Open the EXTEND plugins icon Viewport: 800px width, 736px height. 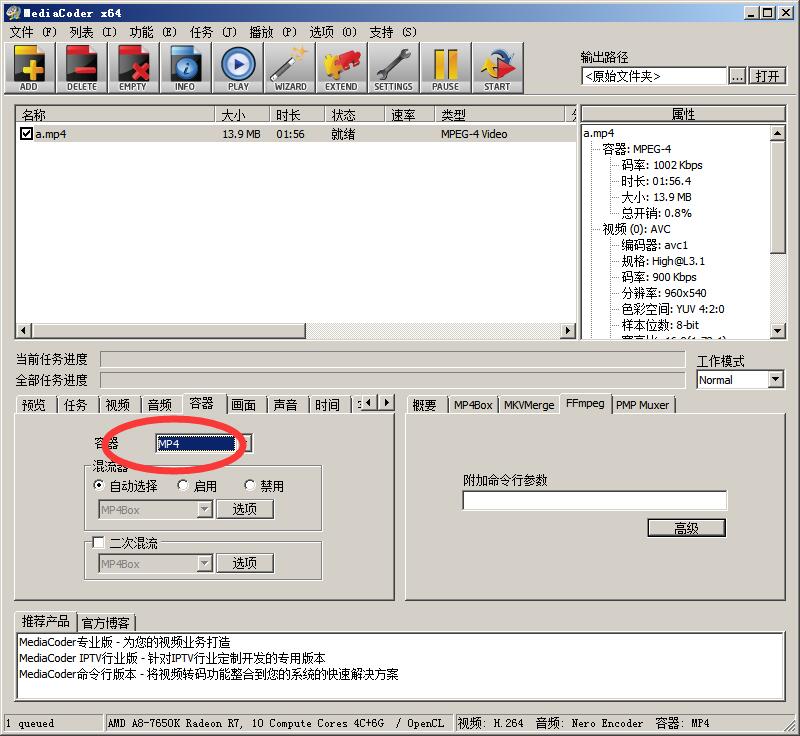click(341, 68)
